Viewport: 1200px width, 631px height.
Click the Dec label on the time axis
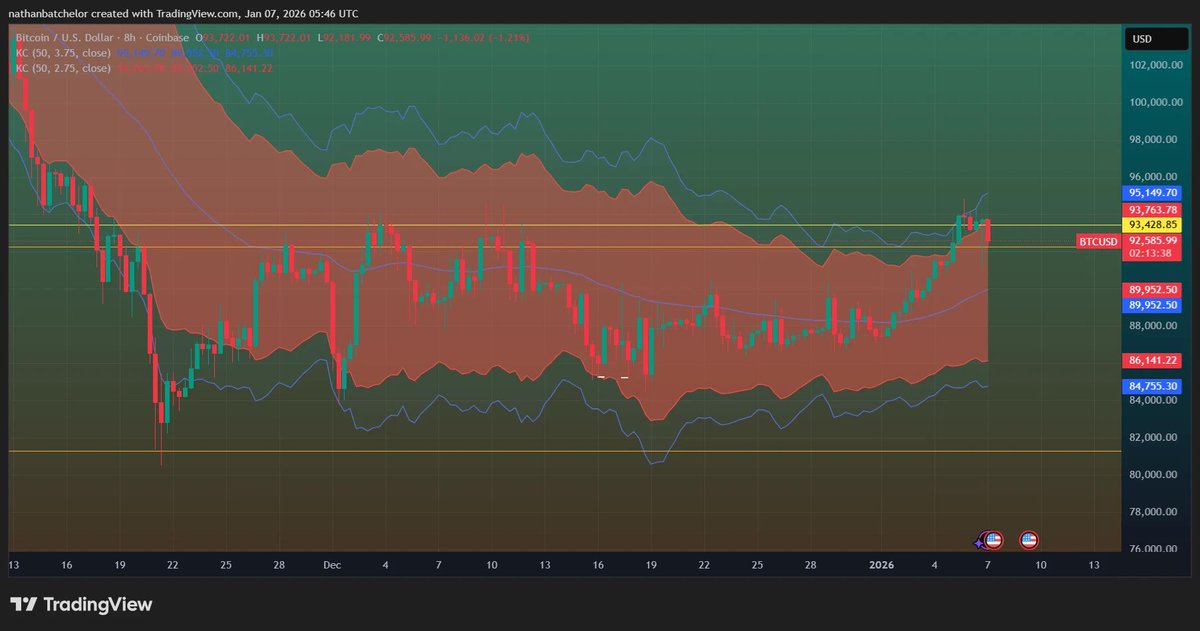coord(333,565)
